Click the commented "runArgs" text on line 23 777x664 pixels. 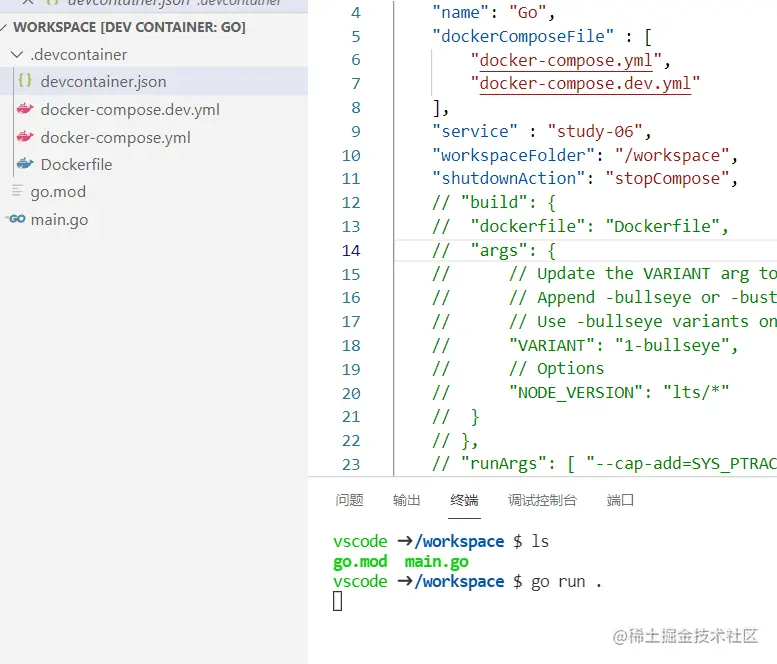504,463
